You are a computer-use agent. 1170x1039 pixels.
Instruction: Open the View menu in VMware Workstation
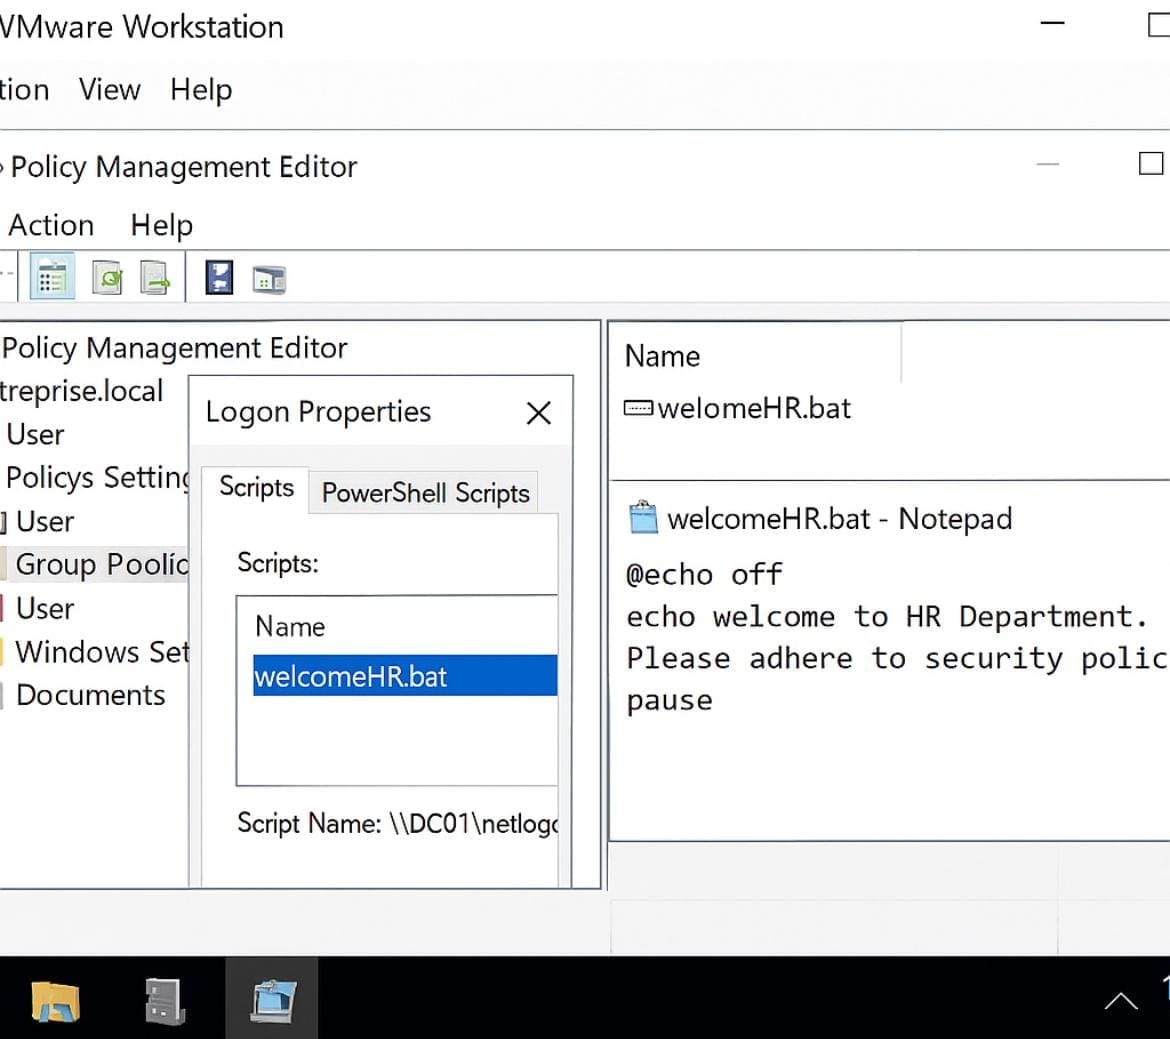point(110,90)
